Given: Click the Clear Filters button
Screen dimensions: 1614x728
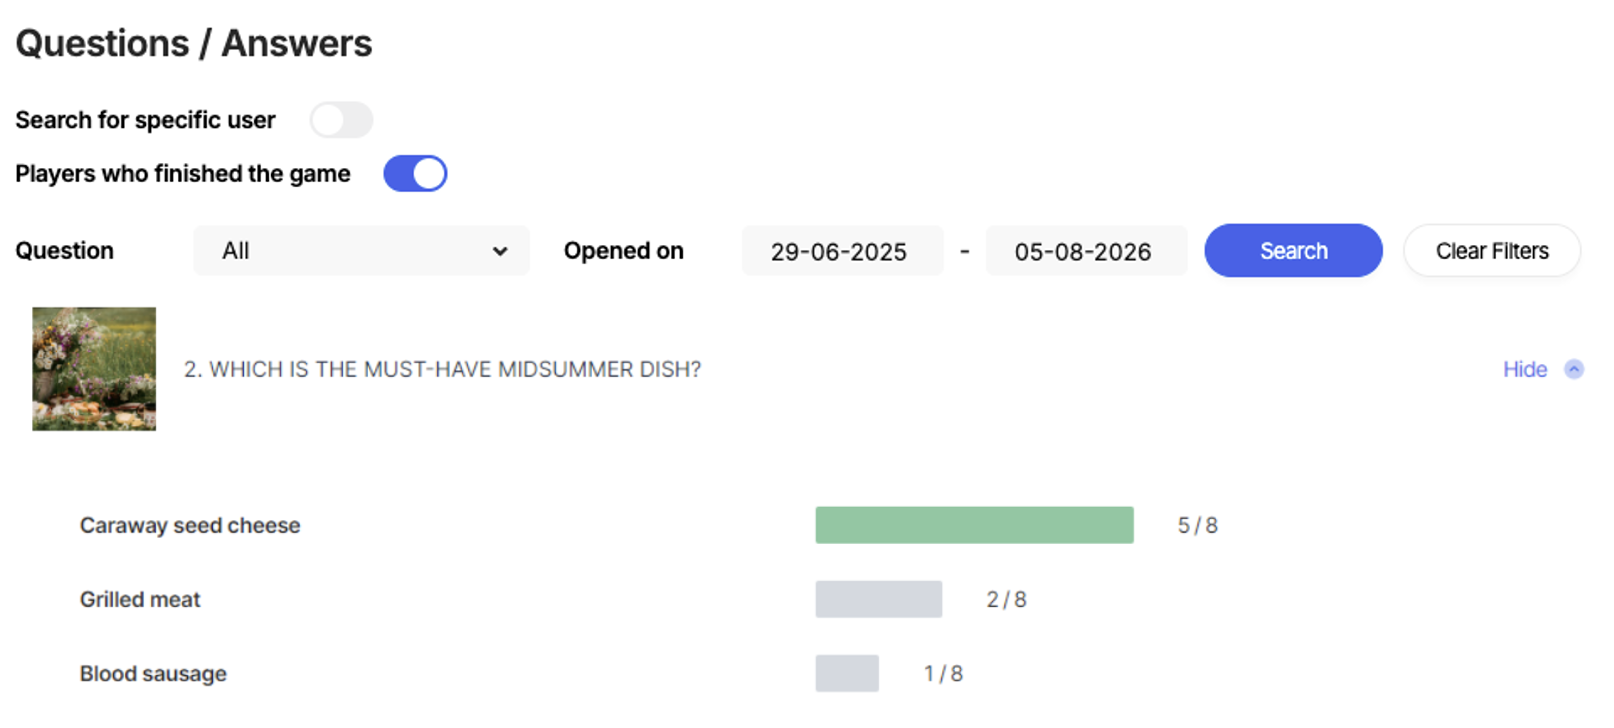Looking at the screenshot, I should tap(1491, 250).
